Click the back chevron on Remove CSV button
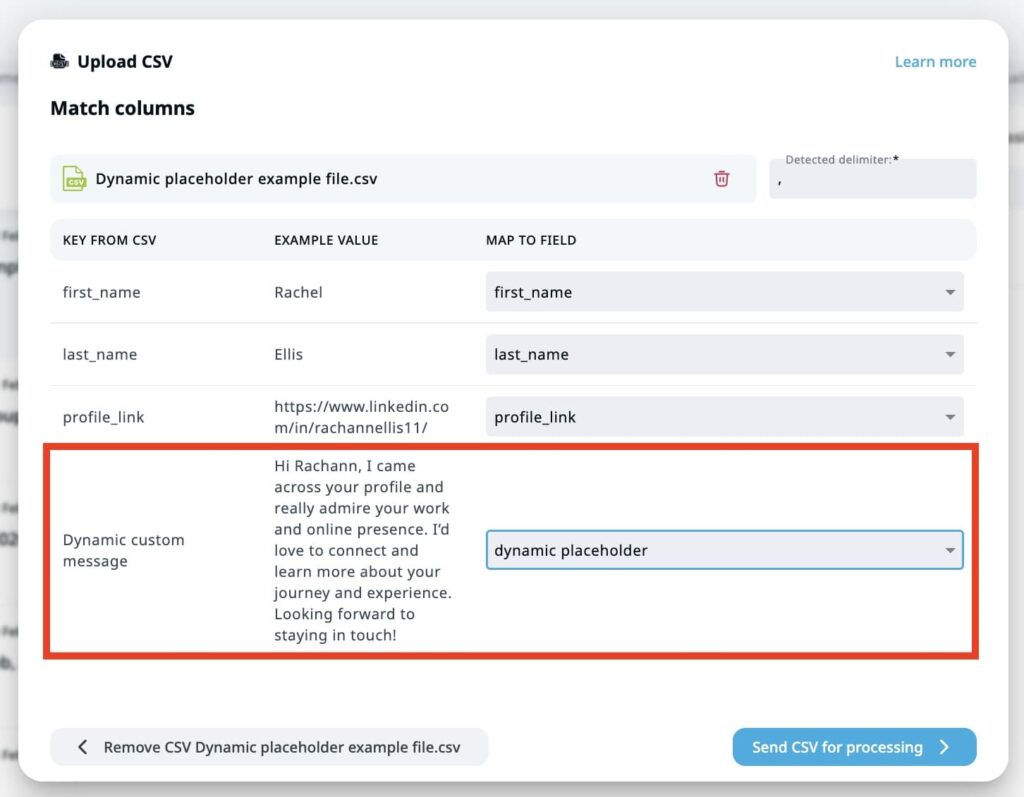This screenshot has width=1024, height=797. 81,746
